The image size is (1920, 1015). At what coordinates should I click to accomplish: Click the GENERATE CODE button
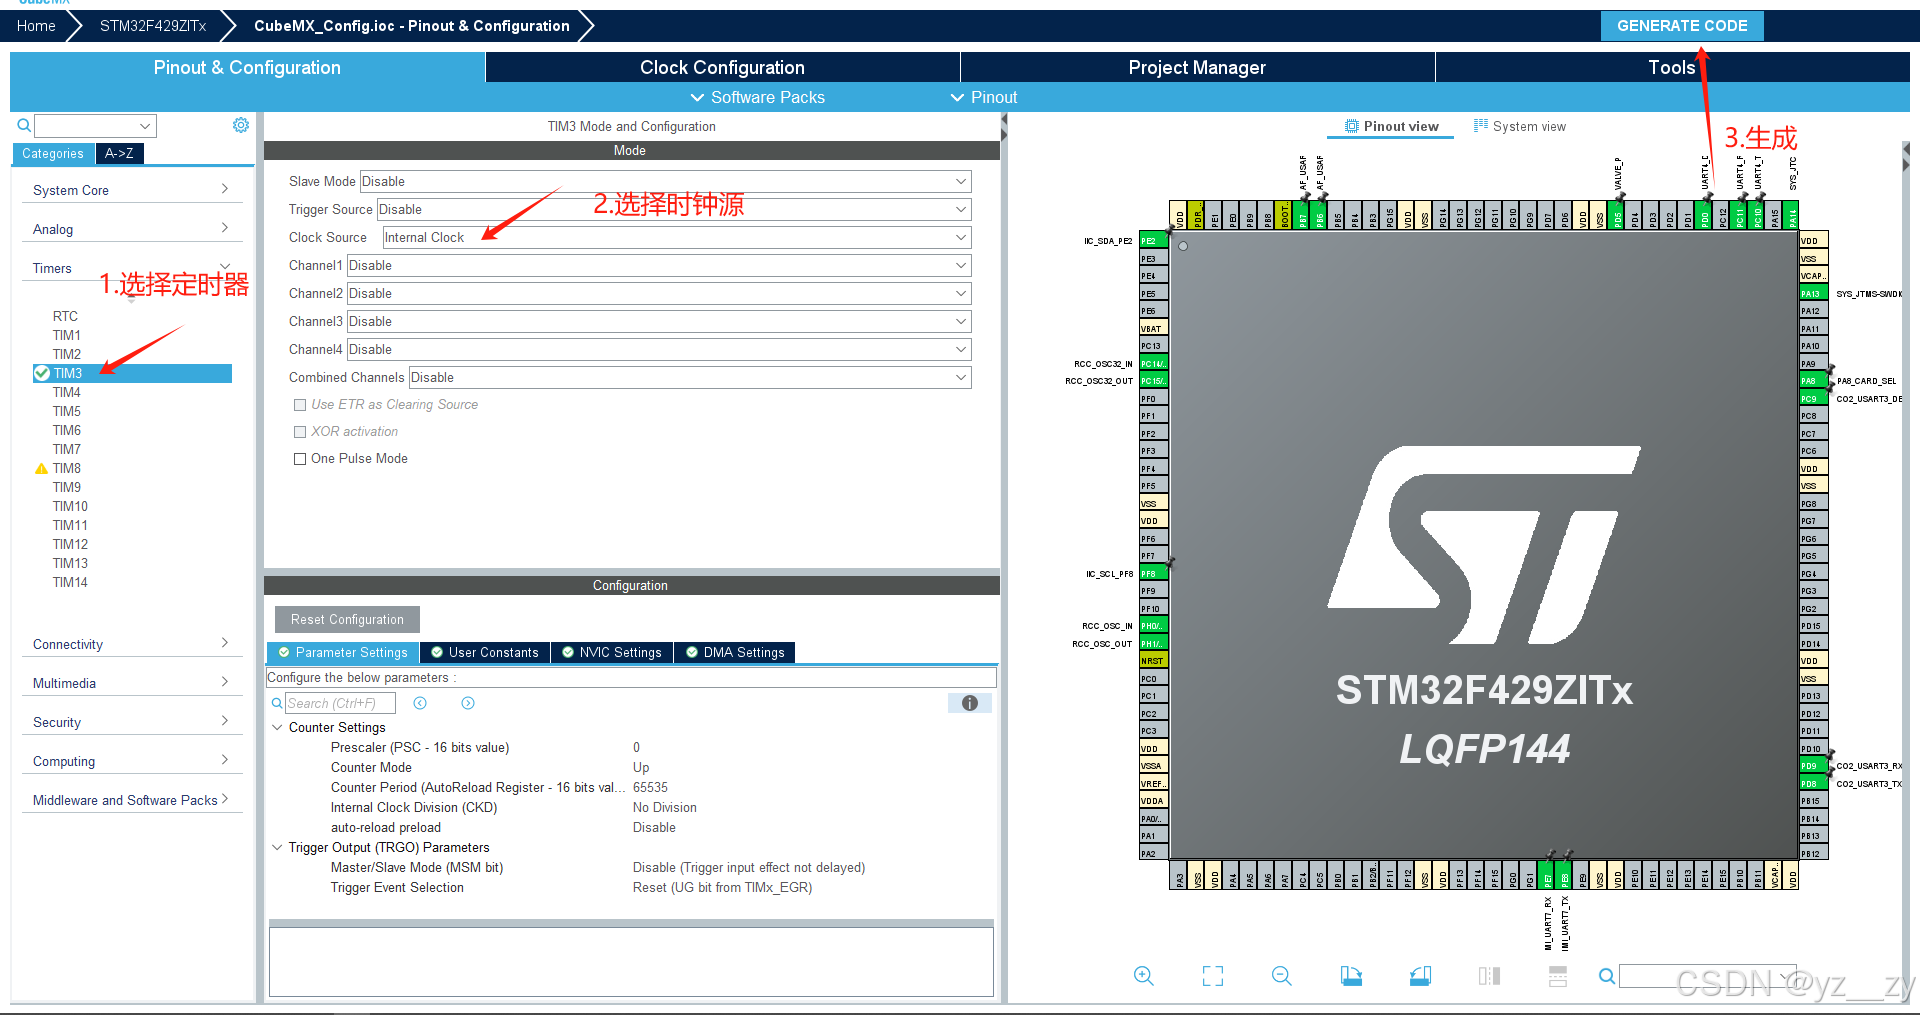(1681, 25)
